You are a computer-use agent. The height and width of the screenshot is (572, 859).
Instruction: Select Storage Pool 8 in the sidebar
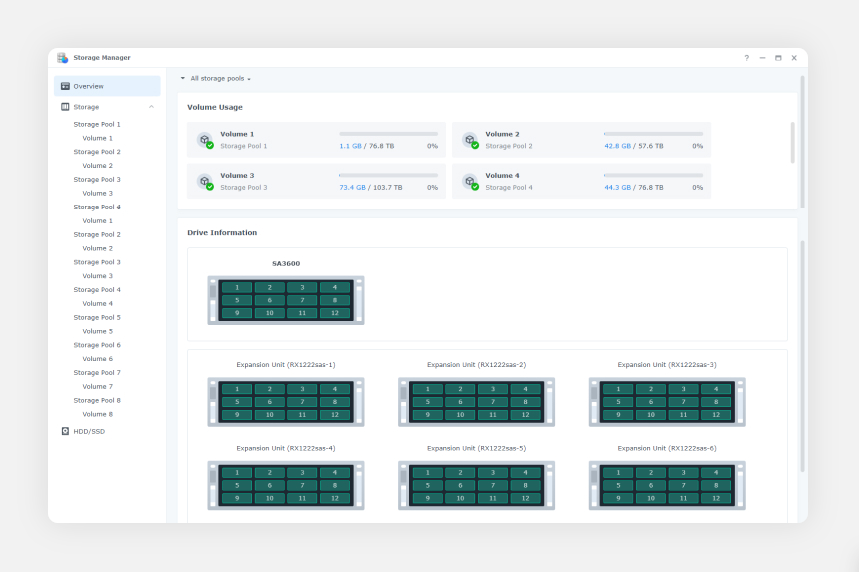point(97,401)
